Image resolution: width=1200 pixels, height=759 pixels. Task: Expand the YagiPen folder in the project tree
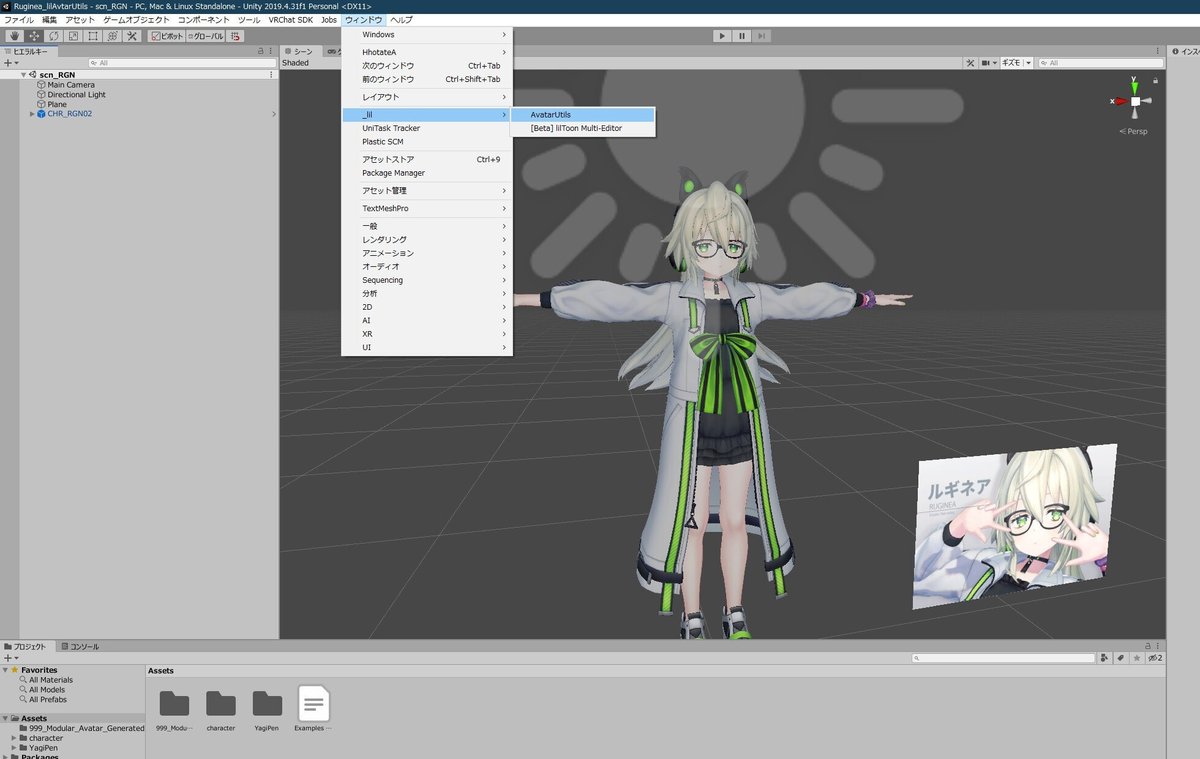click(x=14, y=748)
